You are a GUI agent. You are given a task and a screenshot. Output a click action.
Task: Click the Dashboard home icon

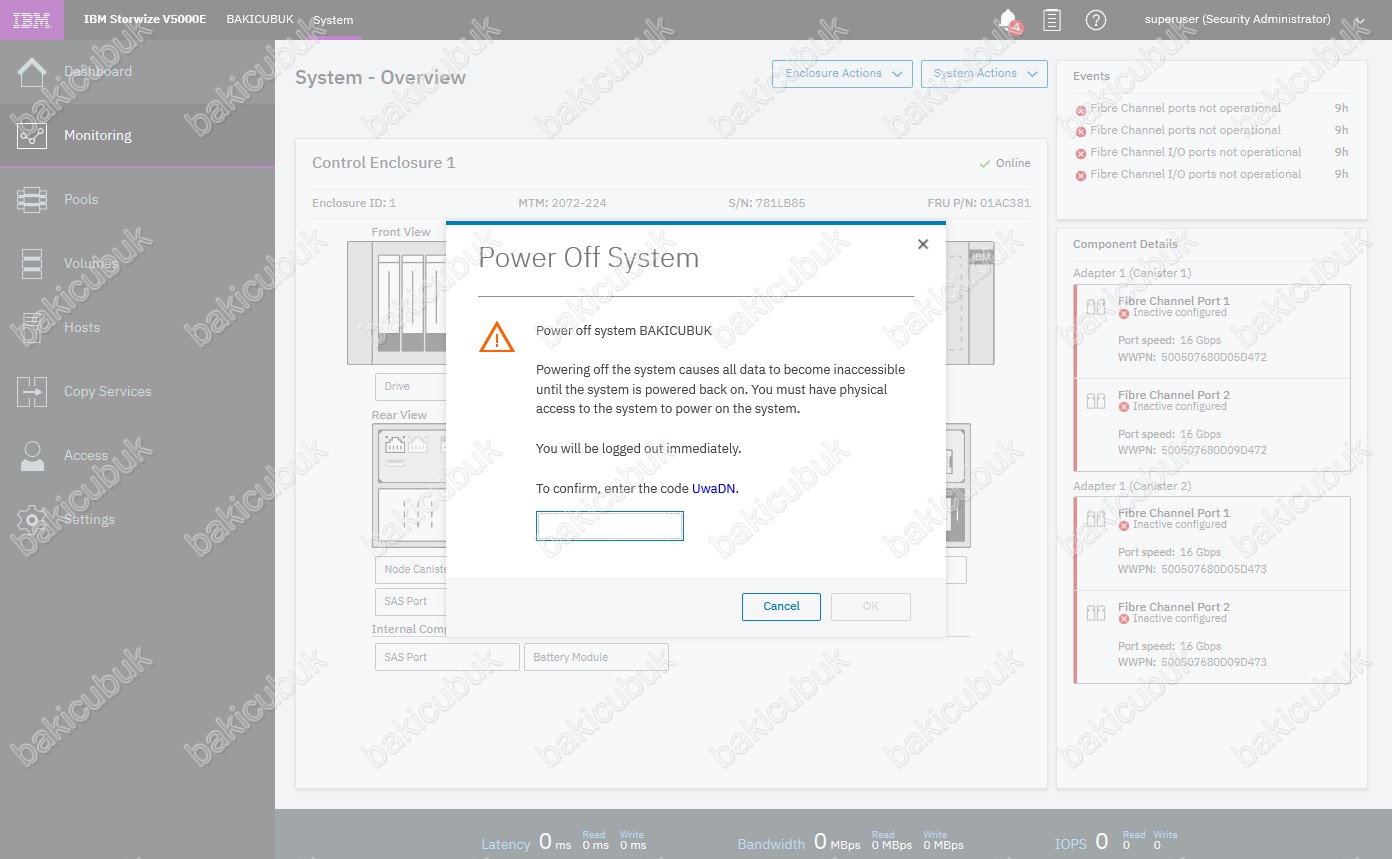(x=32, y=72)
